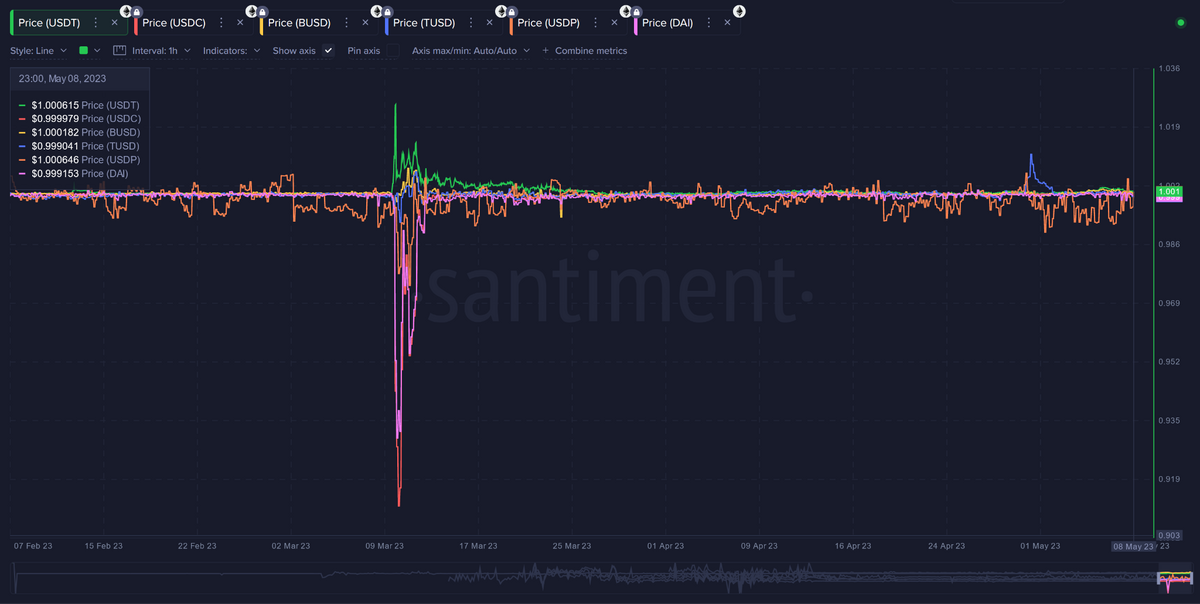Click the lock icon on USDC metric
Screen dimensions: 1200x604
(x=262, y=12)
